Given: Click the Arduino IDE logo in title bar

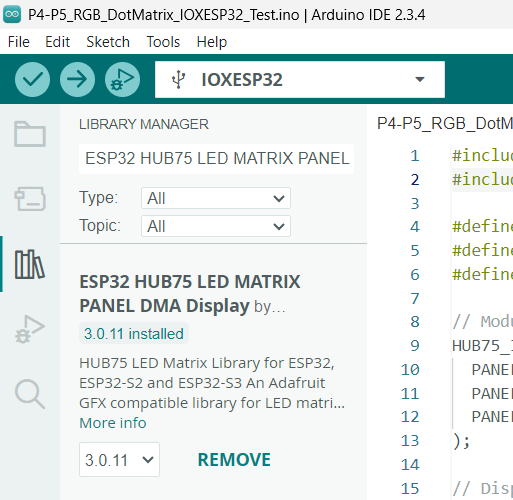Looking at the screenshot, I should coord(12,15).
